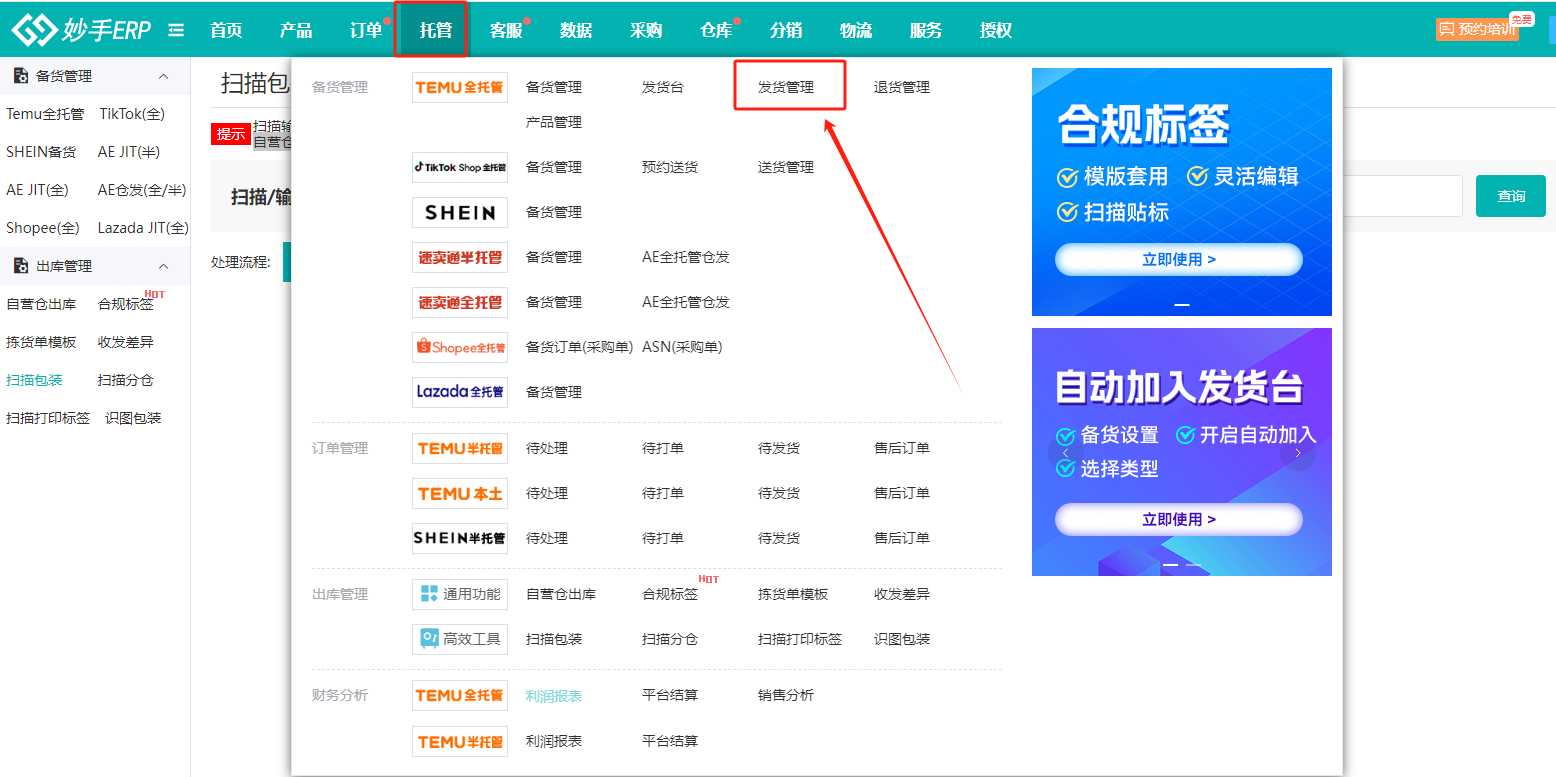The height and width of the screenshot is (777, 1556).
Task: Open 销售分析 under 财务分析
Action: pyautogui.click(x=786, y=695)
